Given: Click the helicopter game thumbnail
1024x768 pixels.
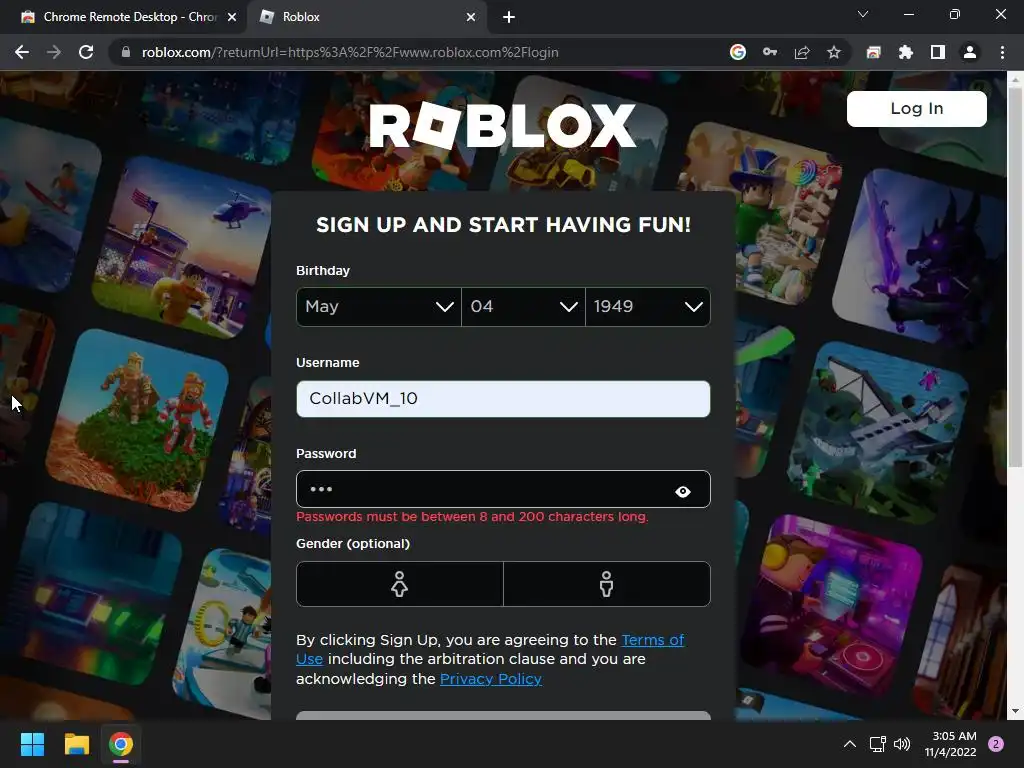Looking at the screenshot, I should click(x=183, y=248).
